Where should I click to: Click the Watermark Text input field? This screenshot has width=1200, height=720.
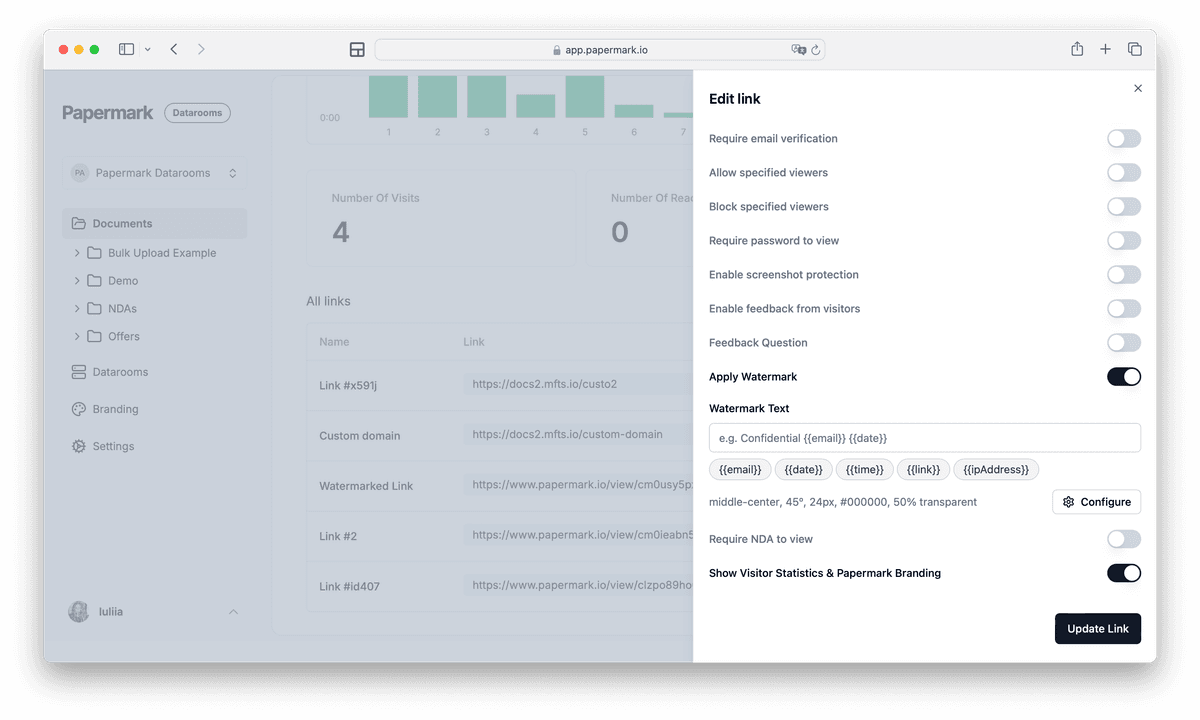(x=924, y=438)
